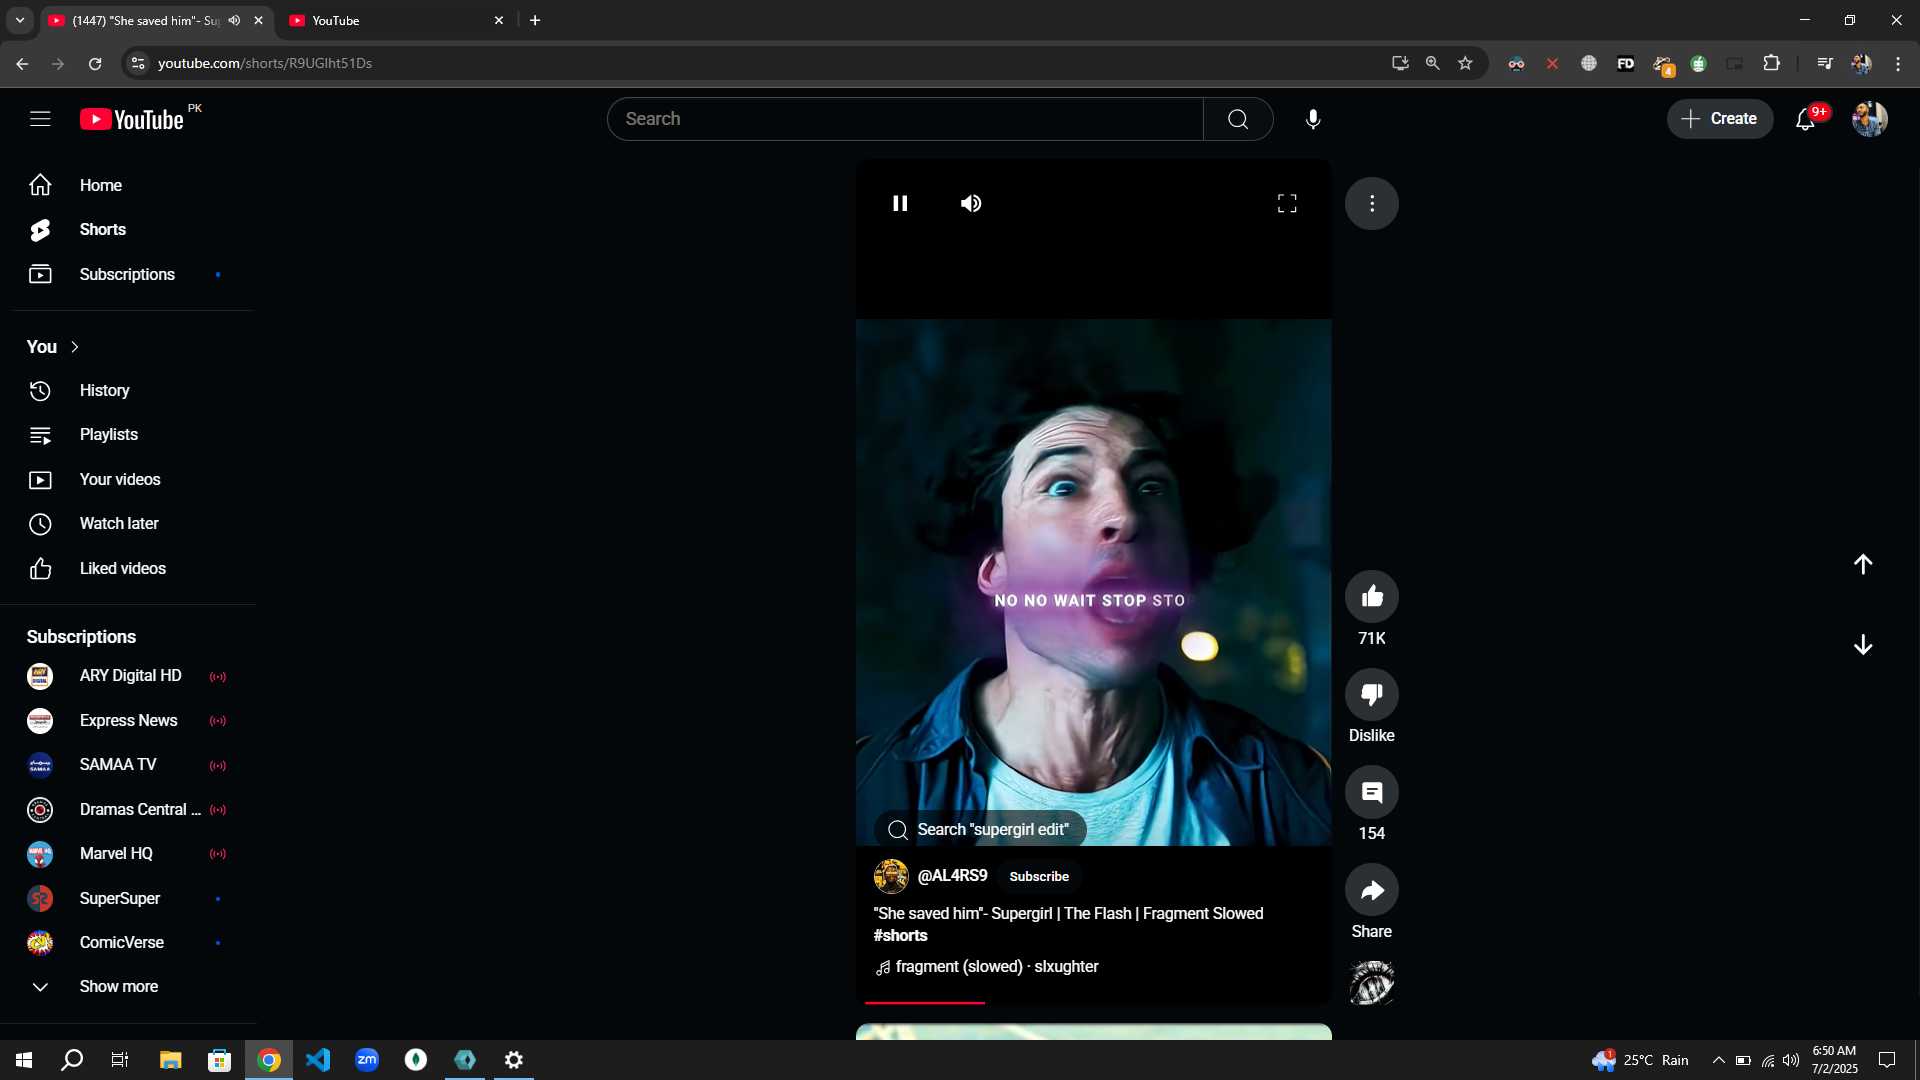
Task: Go to Home in sidebar
Action: point(128,185)
